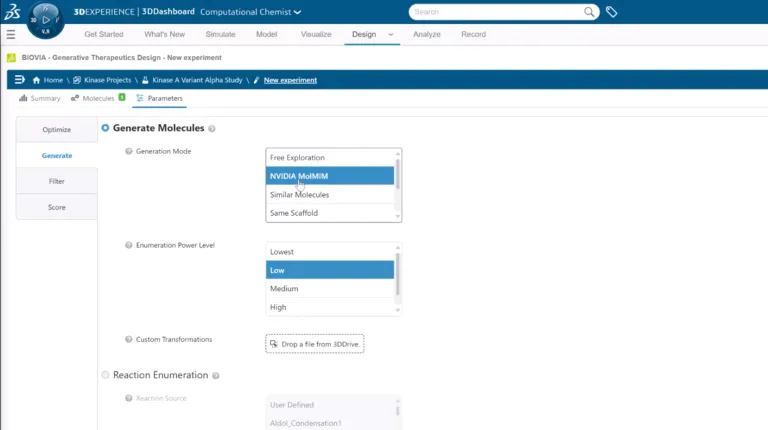Click the BIOVIA app icon
The height and width of the screenshot is (430, 768).
point(11,58)
